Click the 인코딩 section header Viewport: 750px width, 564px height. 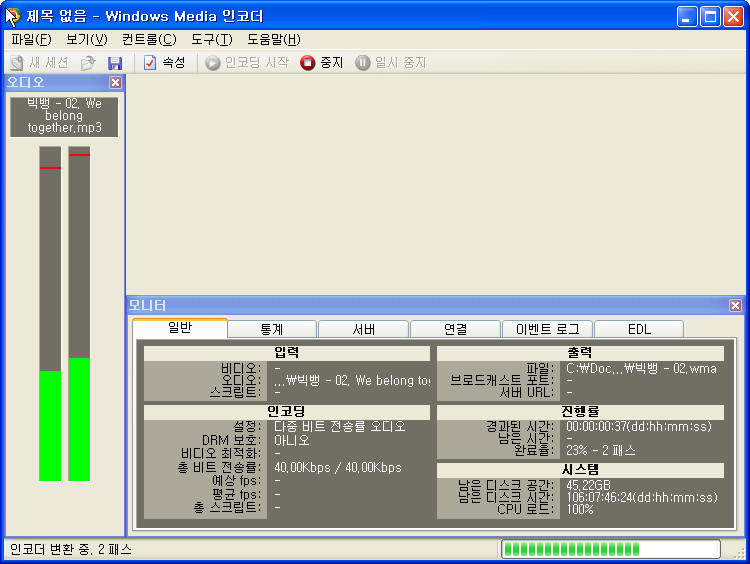(287, 412)
